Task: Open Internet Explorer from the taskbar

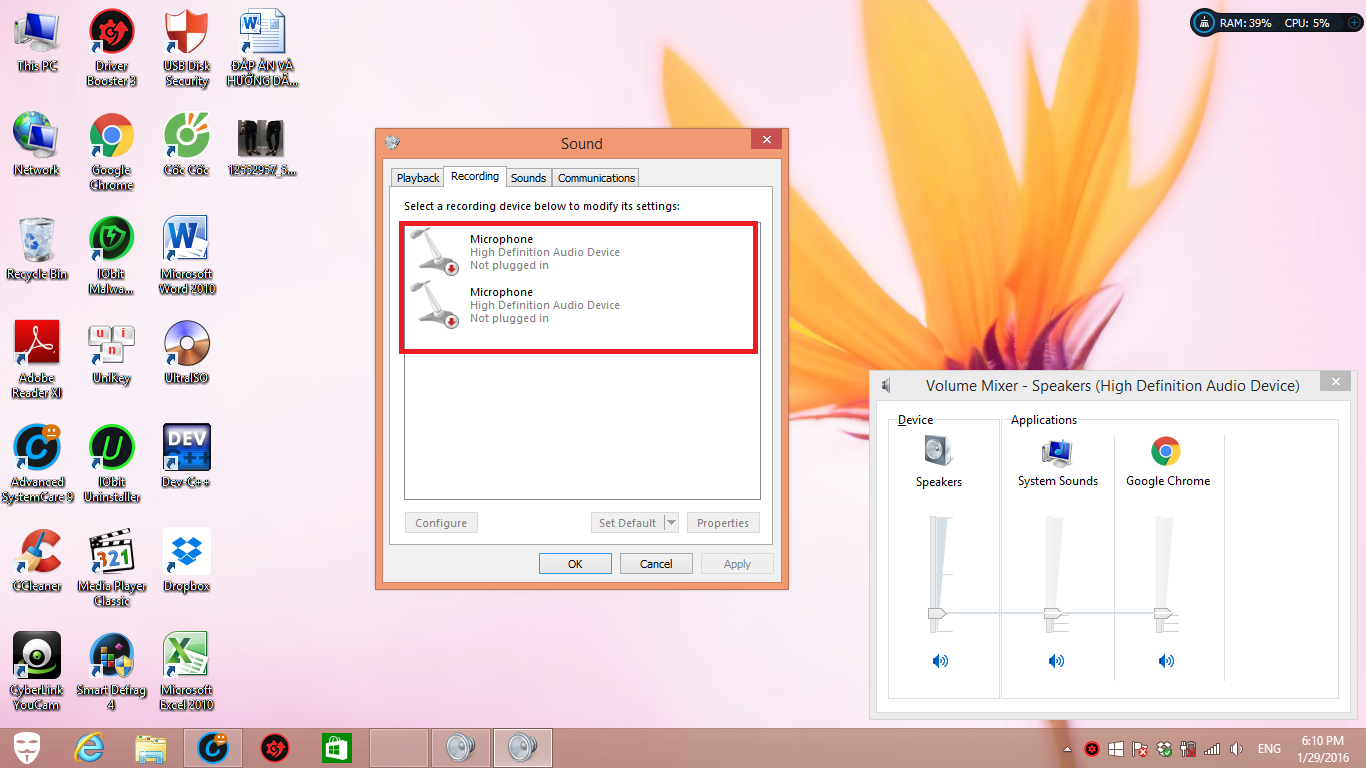Action: [88, 747]
